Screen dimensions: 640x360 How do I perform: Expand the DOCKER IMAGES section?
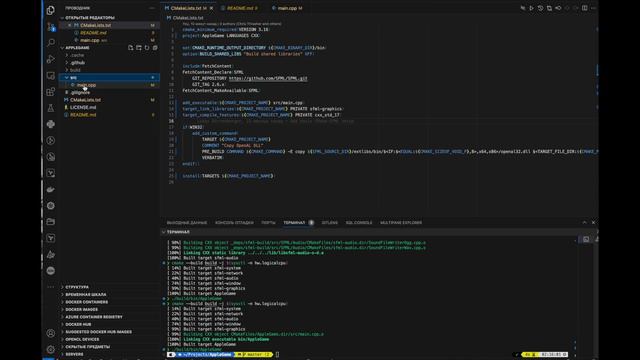[109, 309]
